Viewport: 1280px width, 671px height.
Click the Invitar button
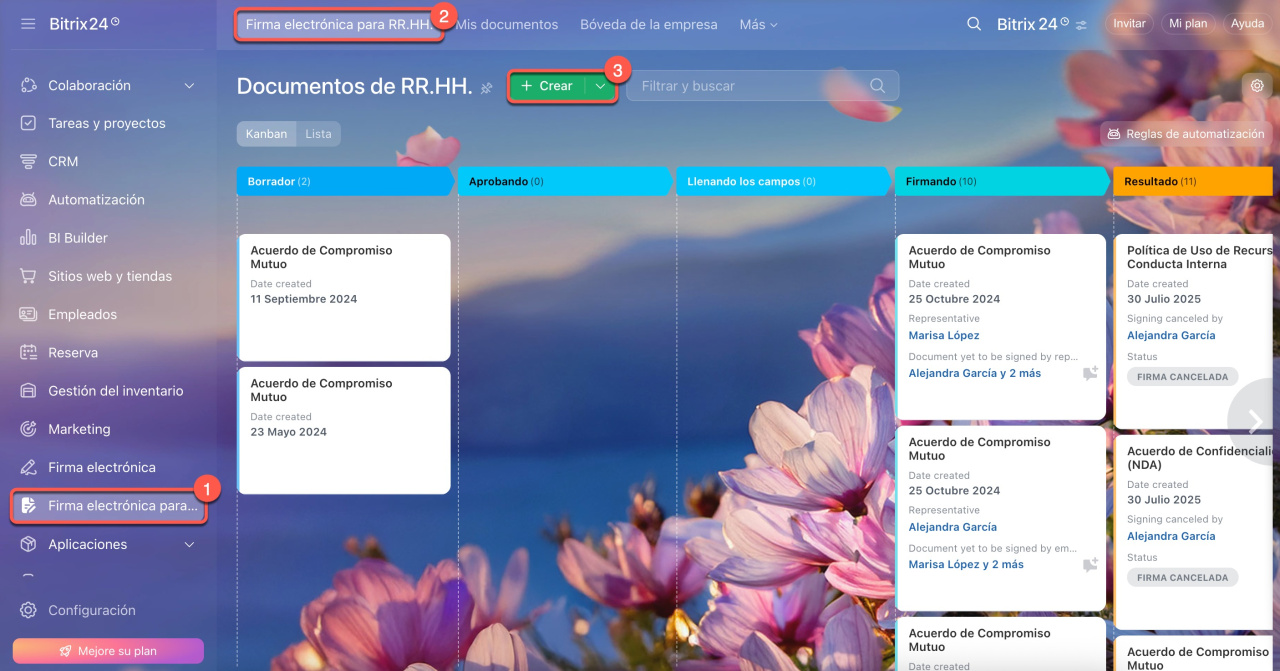1129,24
